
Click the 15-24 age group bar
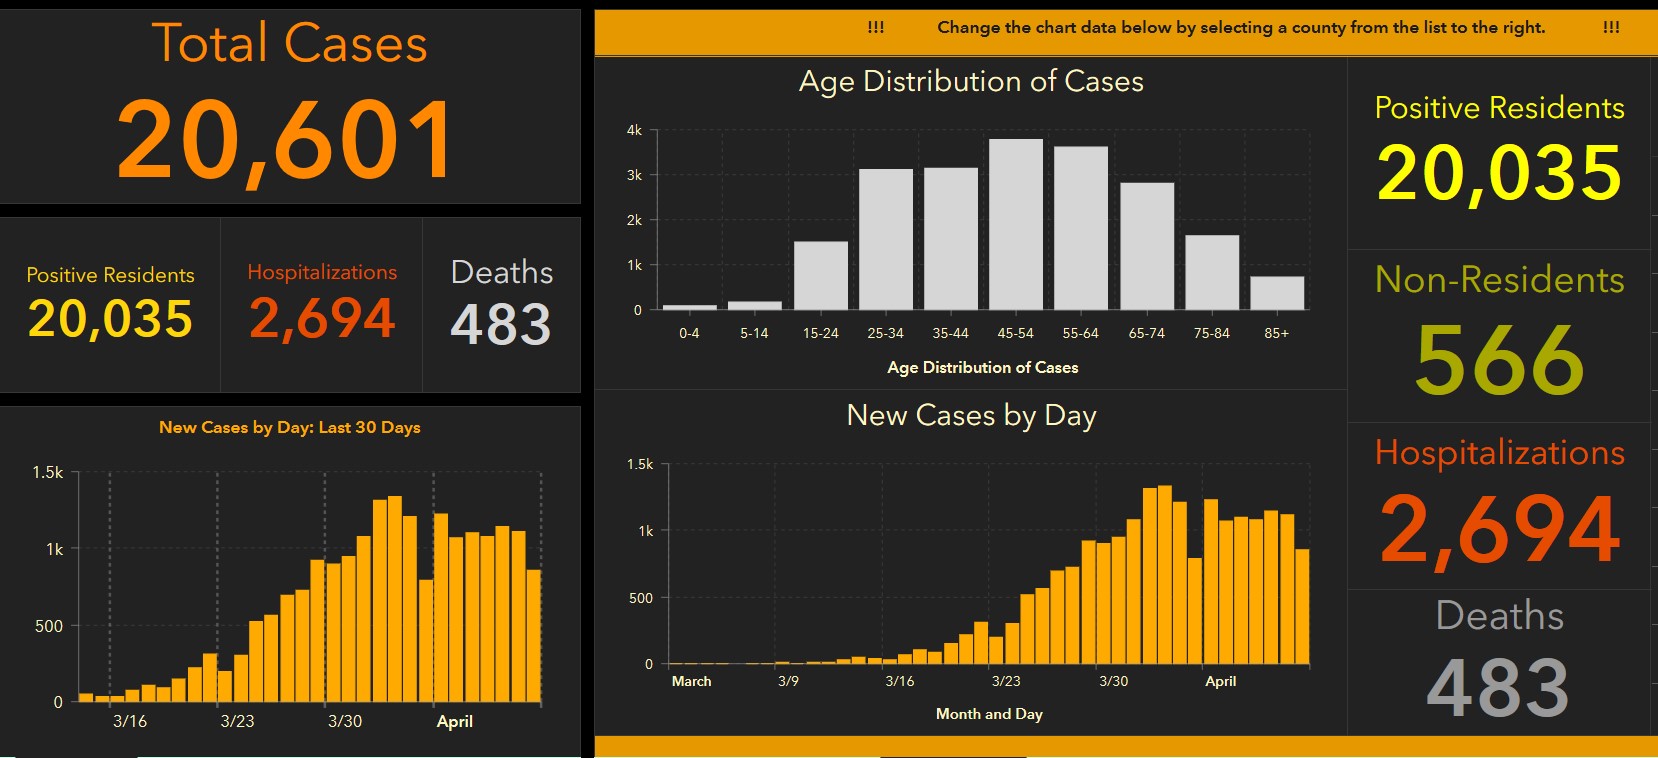click(x=821, y=276)
